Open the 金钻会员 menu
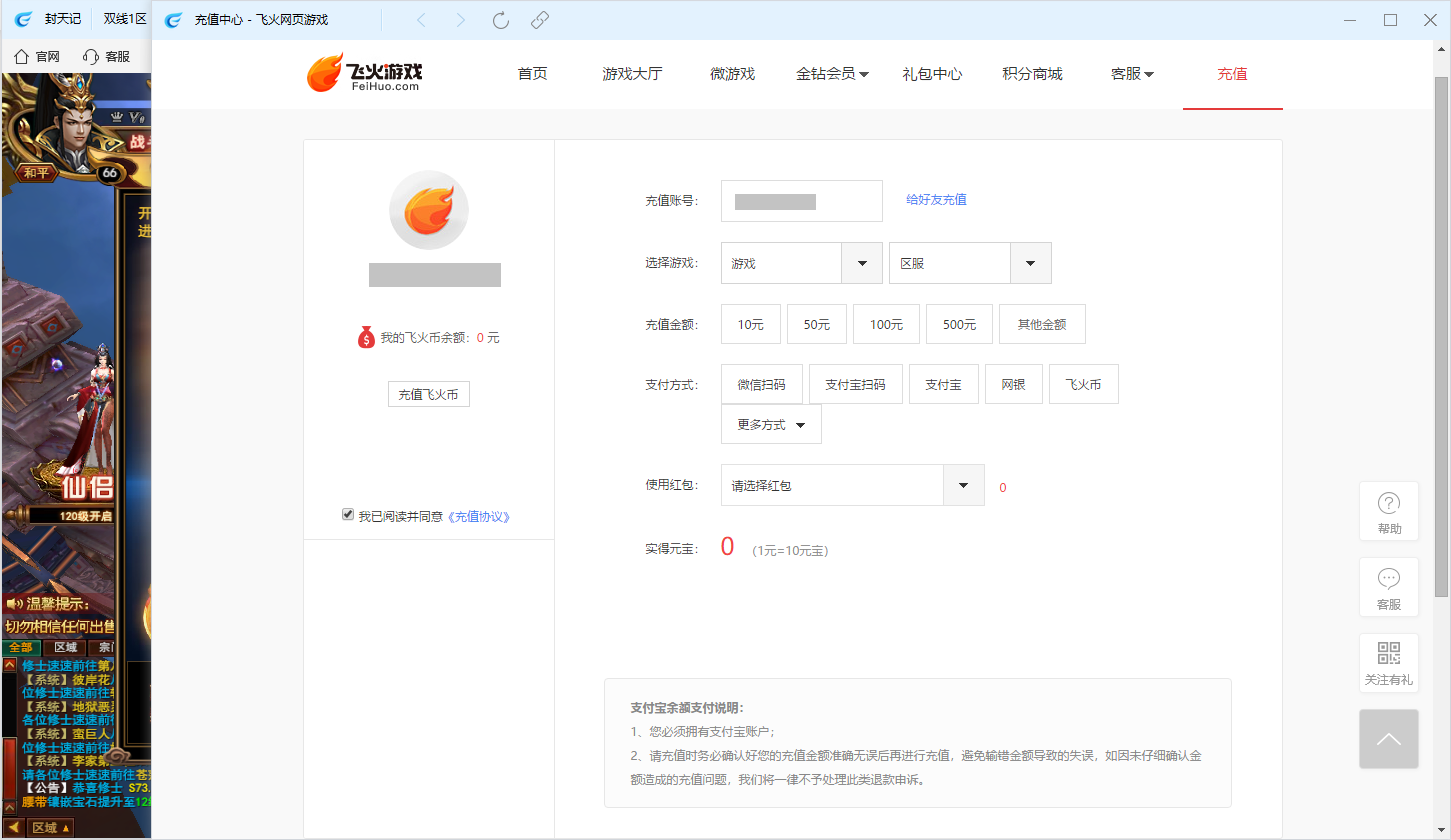The height and width of the screenshot is (840, 1451). coord(831,74)
